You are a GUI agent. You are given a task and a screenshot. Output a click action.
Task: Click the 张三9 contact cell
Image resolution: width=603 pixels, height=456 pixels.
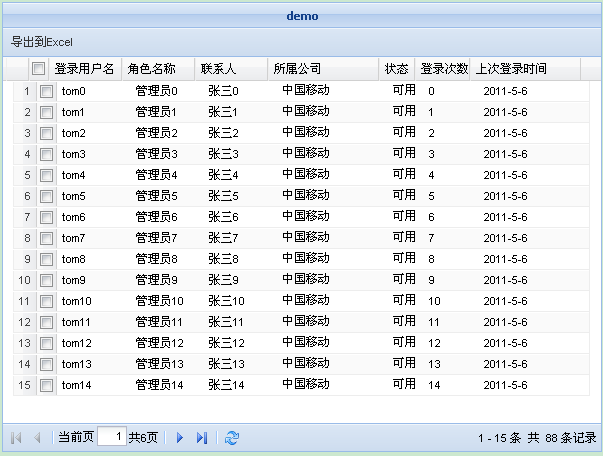[x=223, y=280]
